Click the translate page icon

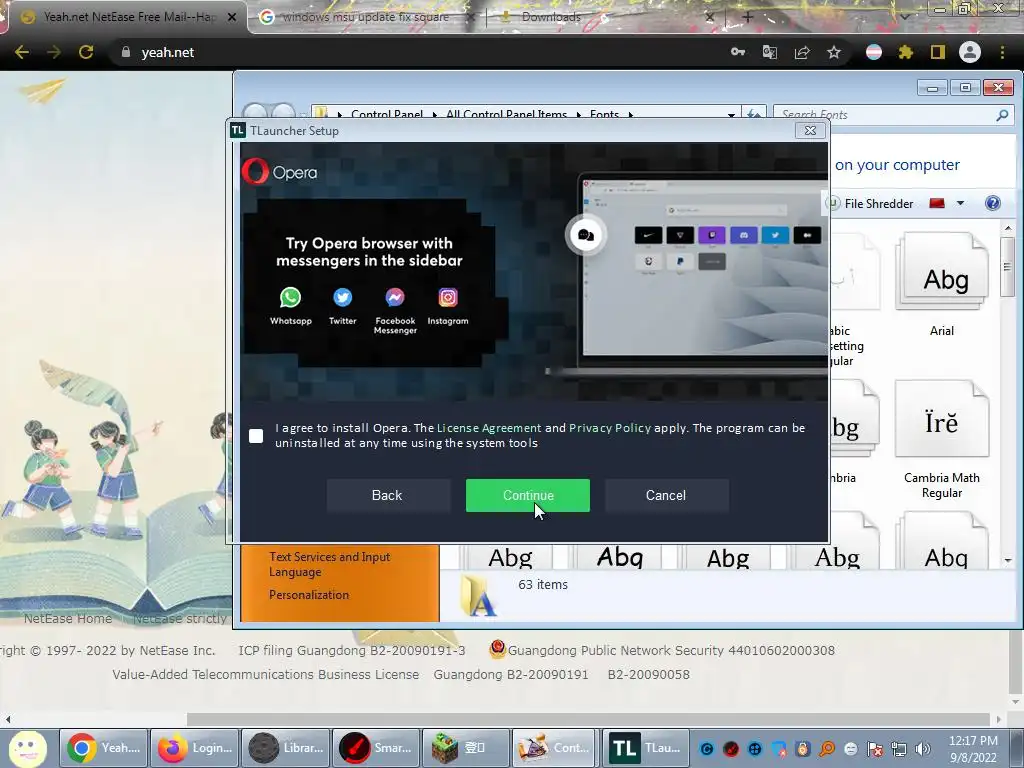[770, 52]
